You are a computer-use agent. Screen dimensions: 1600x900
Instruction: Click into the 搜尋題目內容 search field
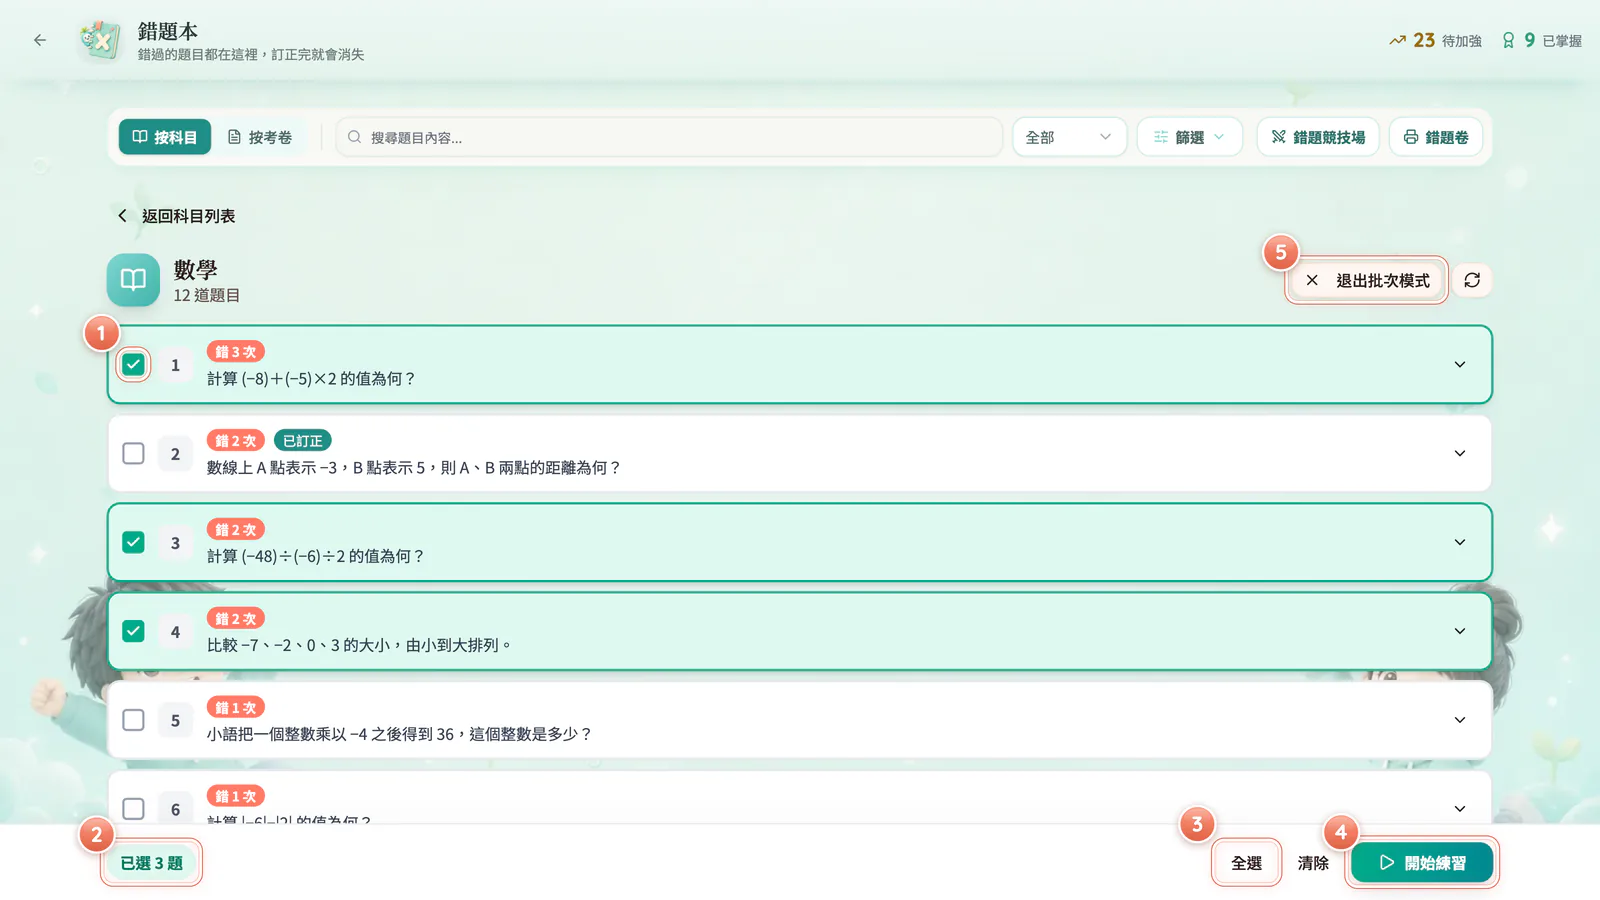click(669, 137)
